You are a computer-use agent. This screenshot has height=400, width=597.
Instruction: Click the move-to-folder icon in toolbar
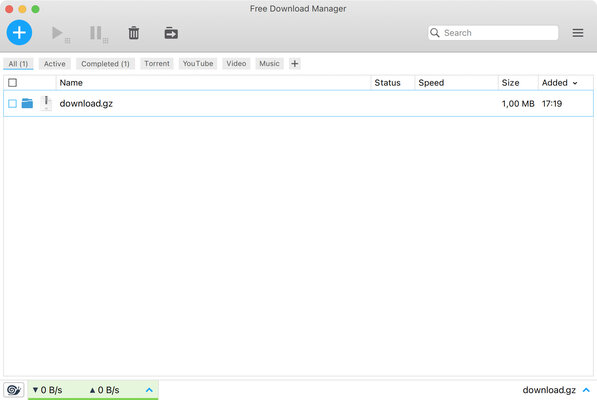pyautogui.click(x=171, y=33)
